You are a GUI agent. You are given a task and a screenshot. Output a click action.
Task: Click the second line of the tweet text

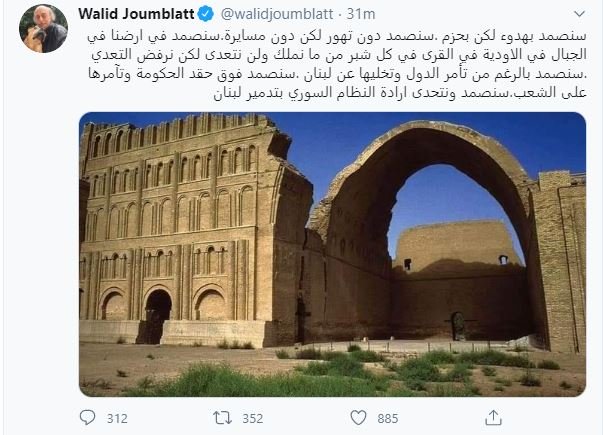[x=339, y=55]
